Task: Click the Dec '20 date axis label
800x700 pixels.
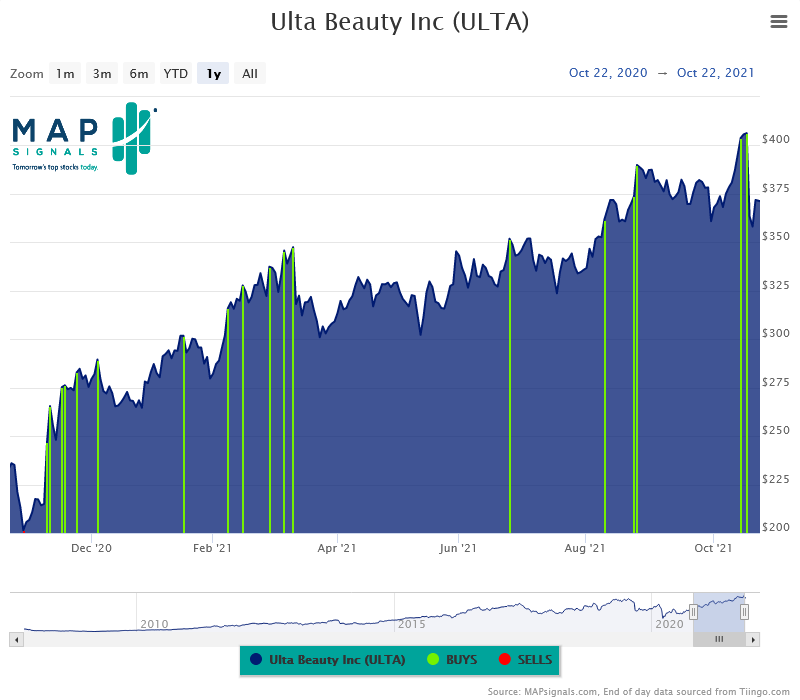Action: point(91,548)
